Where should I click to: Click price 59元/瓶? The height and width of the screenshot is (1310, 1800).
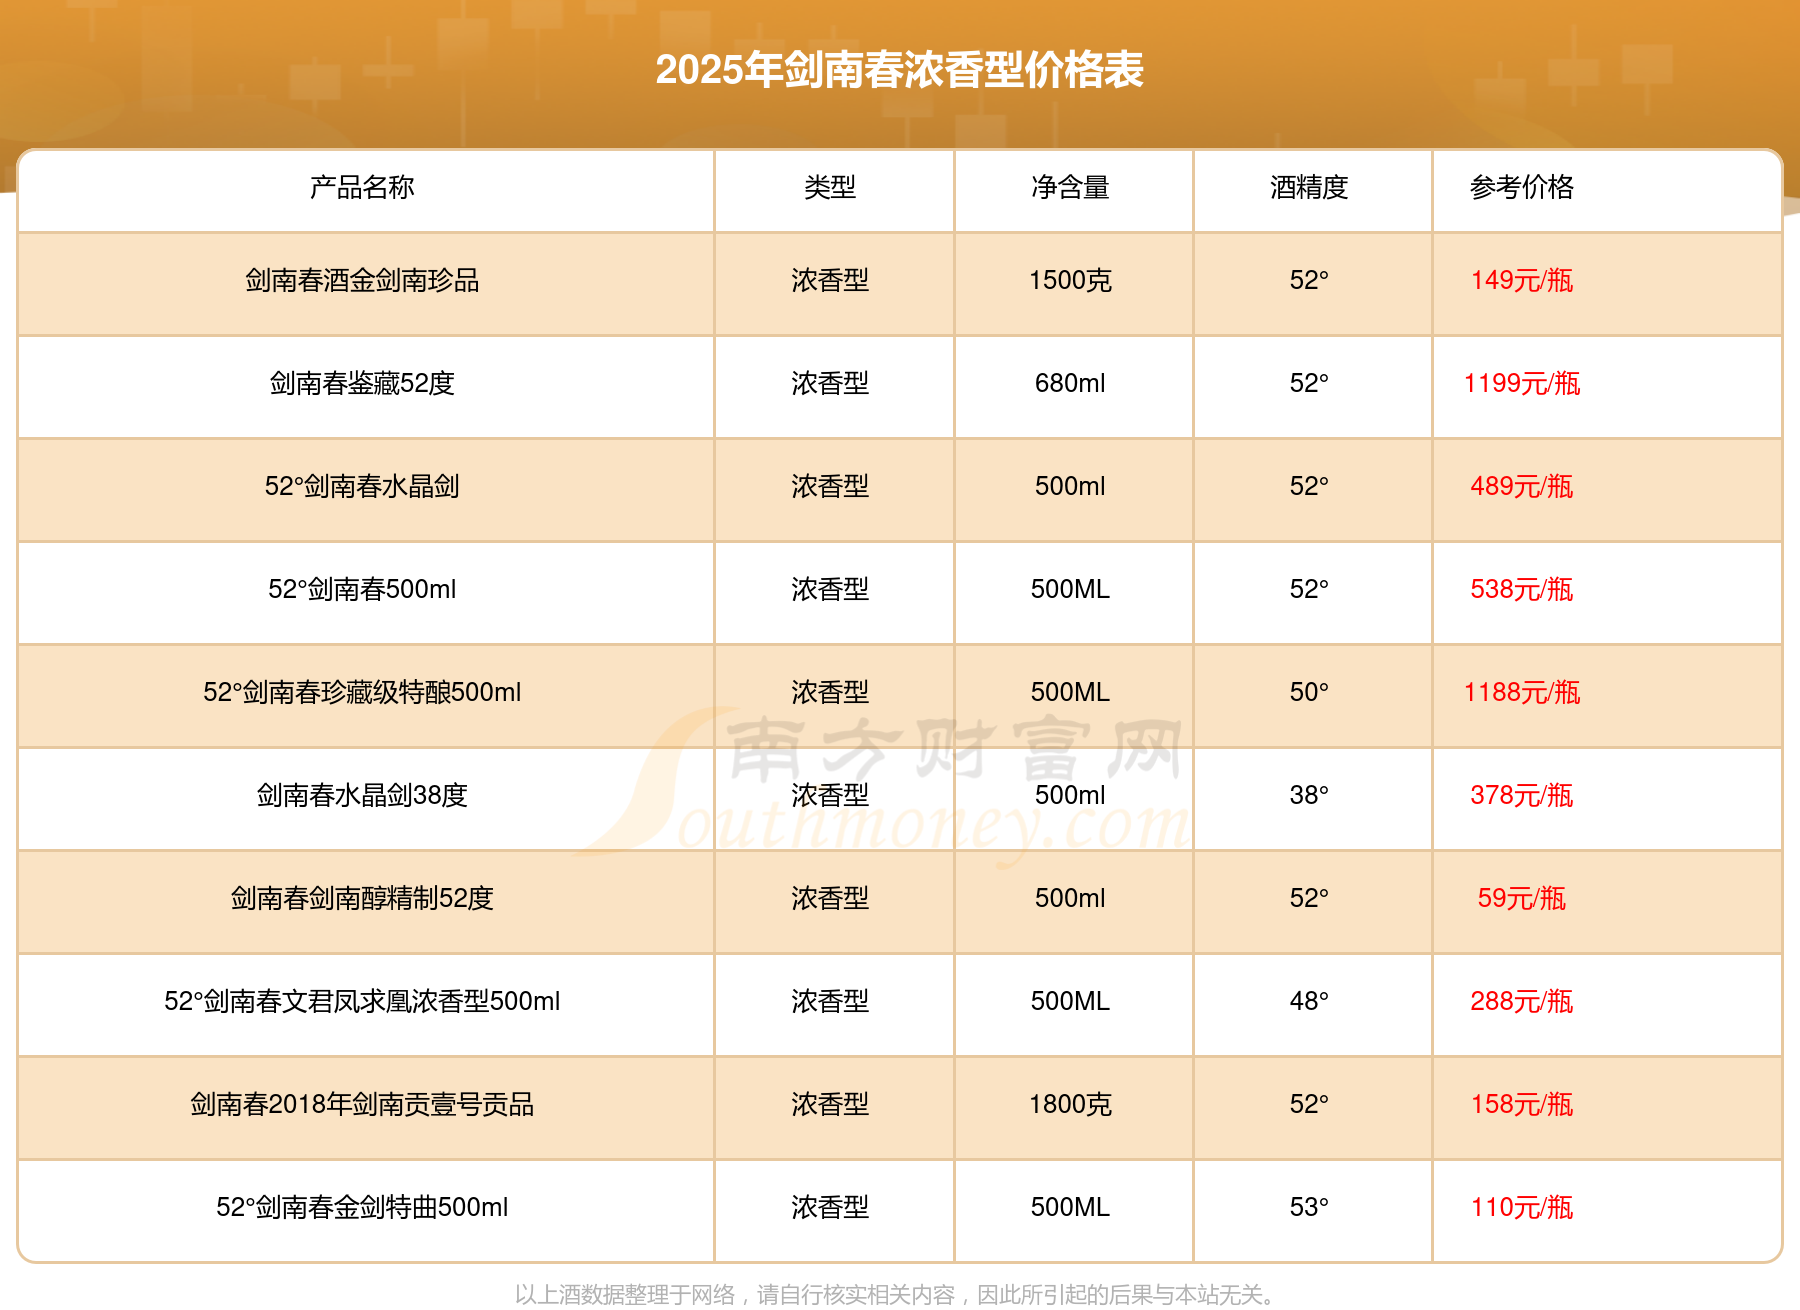(1522, 898)
